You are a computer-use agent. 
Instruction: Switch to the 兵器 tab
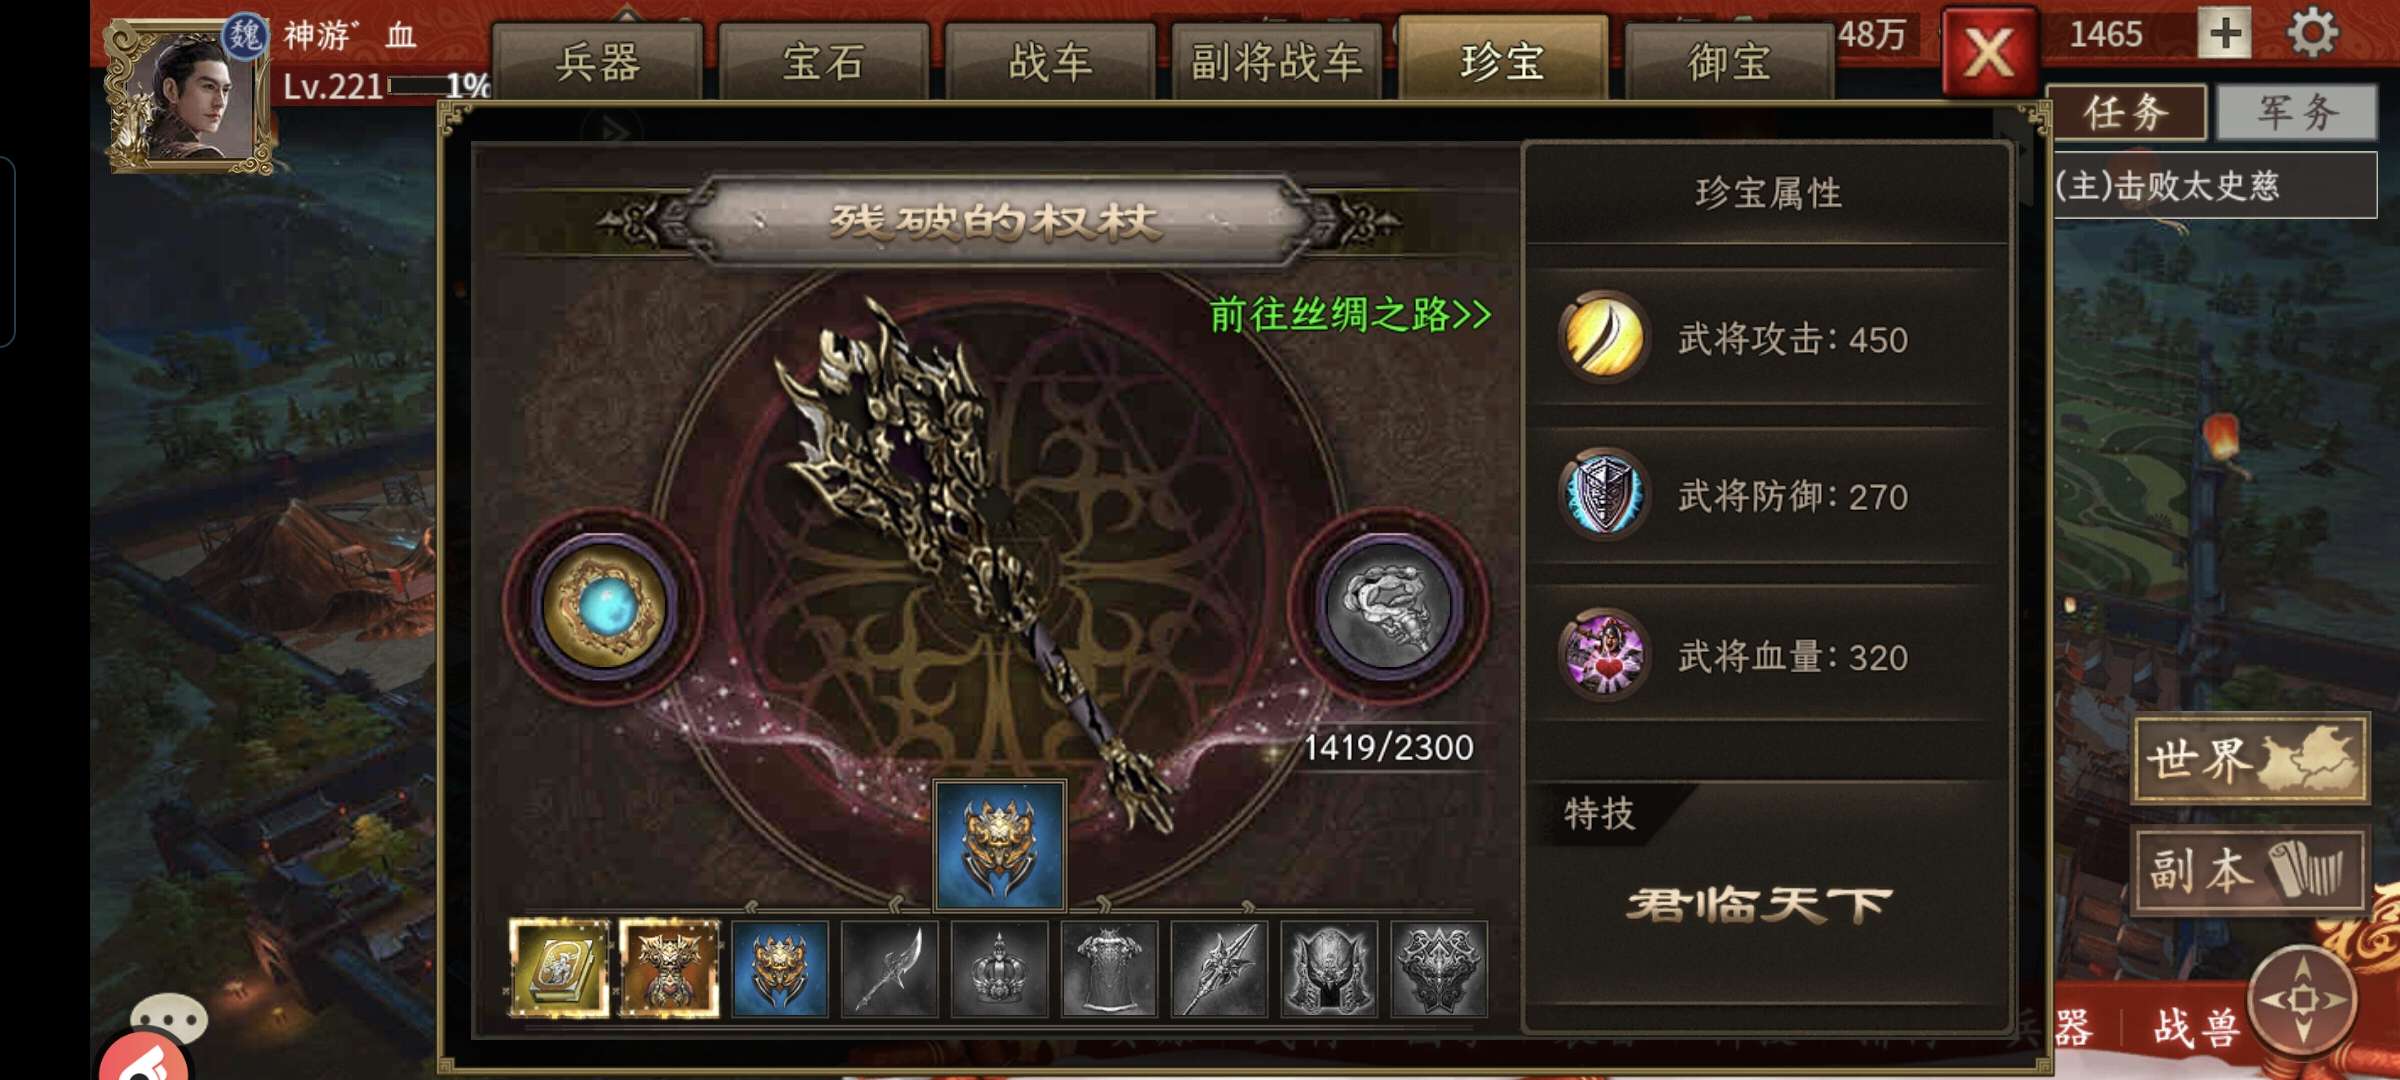[x=597, y=62]
